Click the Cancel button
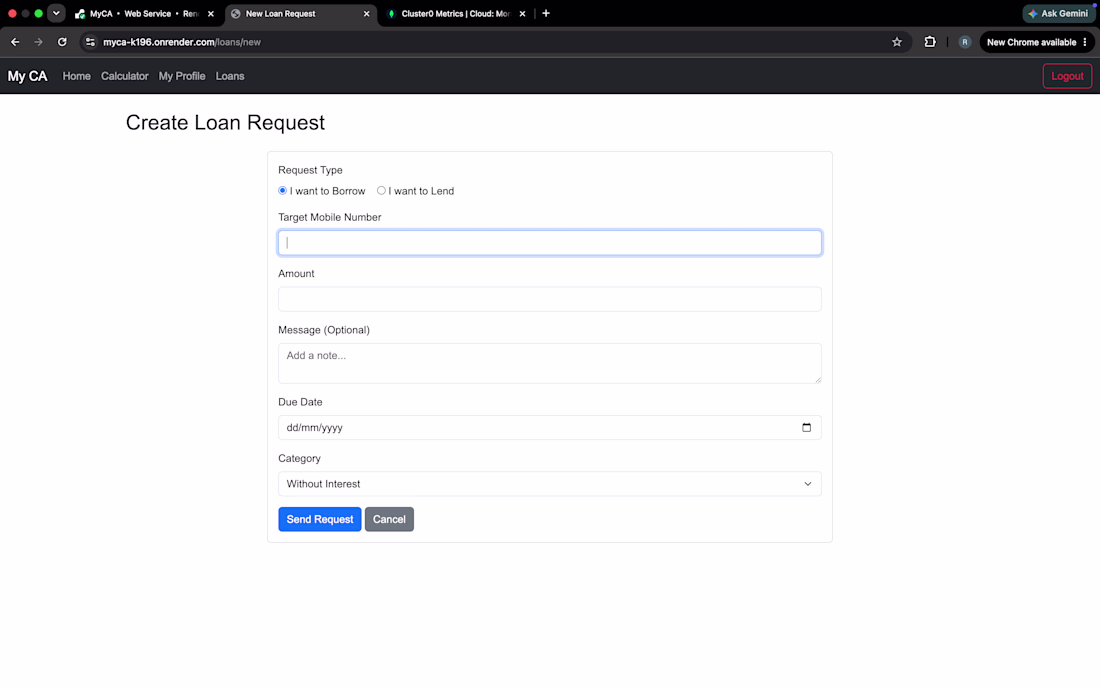 pyautogui.click(x=389, y=519)
